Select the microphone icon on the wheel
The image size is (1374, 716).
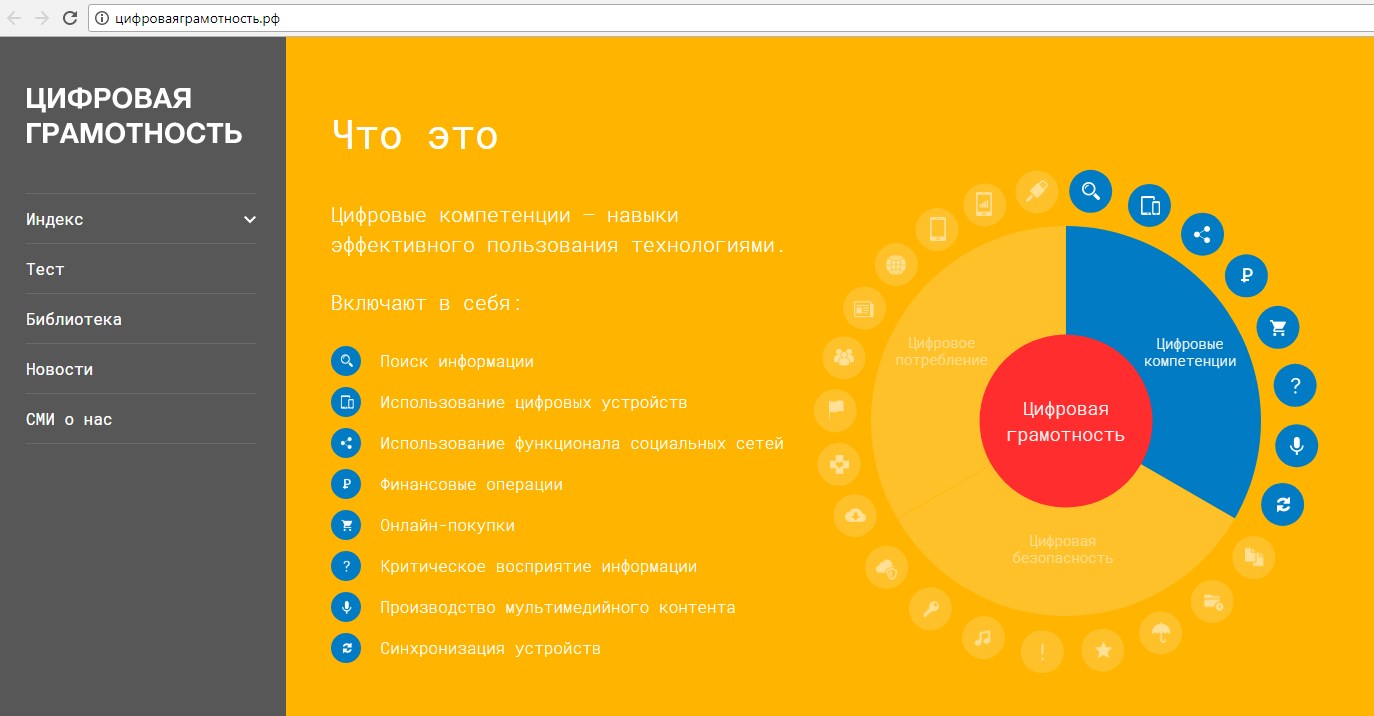(x=1296, y=446)
